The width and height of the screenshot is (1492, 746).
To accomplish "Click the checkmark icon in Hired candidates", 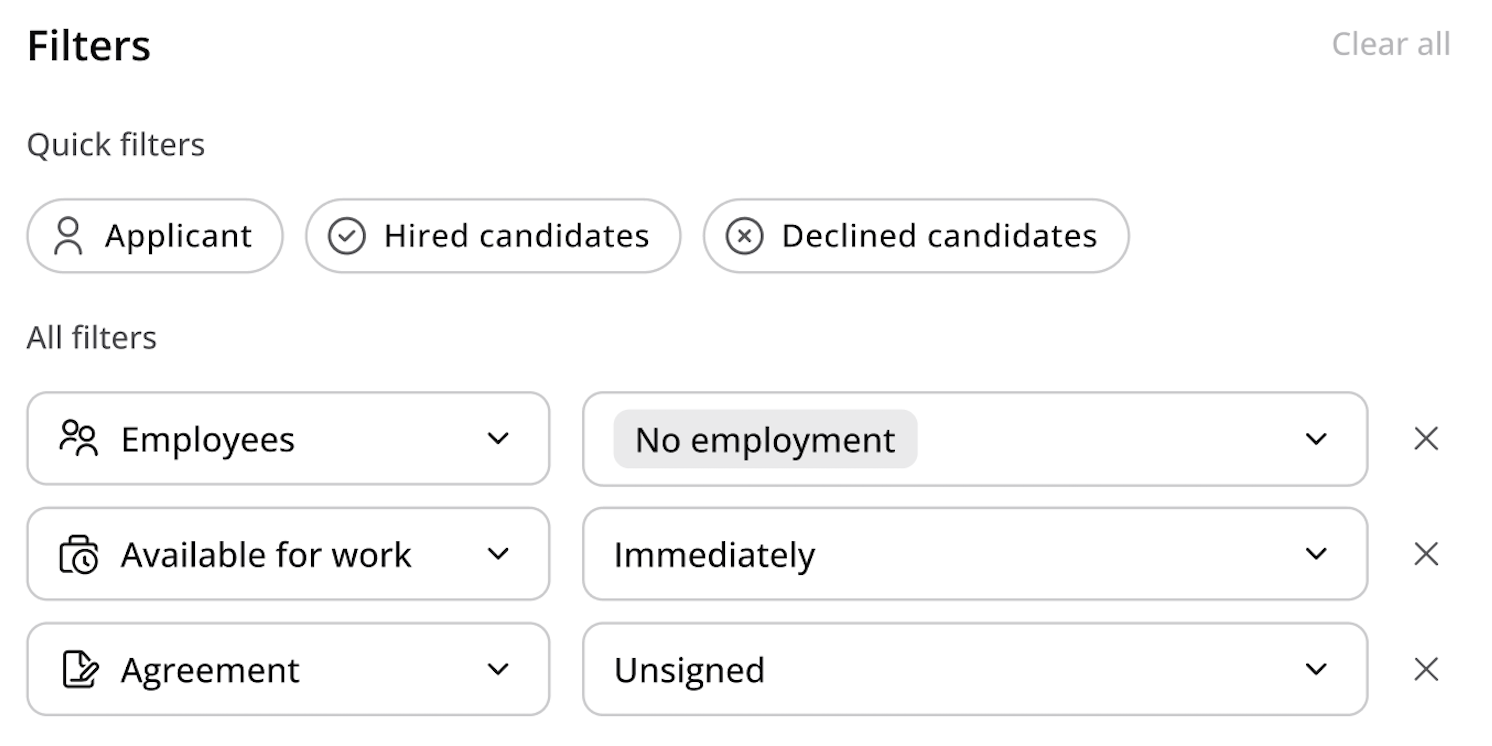I will click(347, 237).
